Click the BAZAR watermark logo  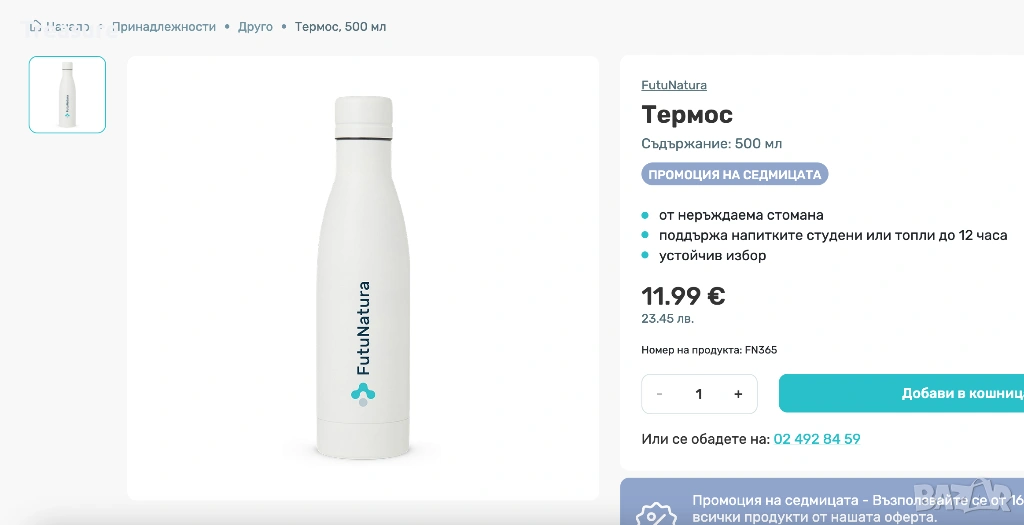[985, 506]
